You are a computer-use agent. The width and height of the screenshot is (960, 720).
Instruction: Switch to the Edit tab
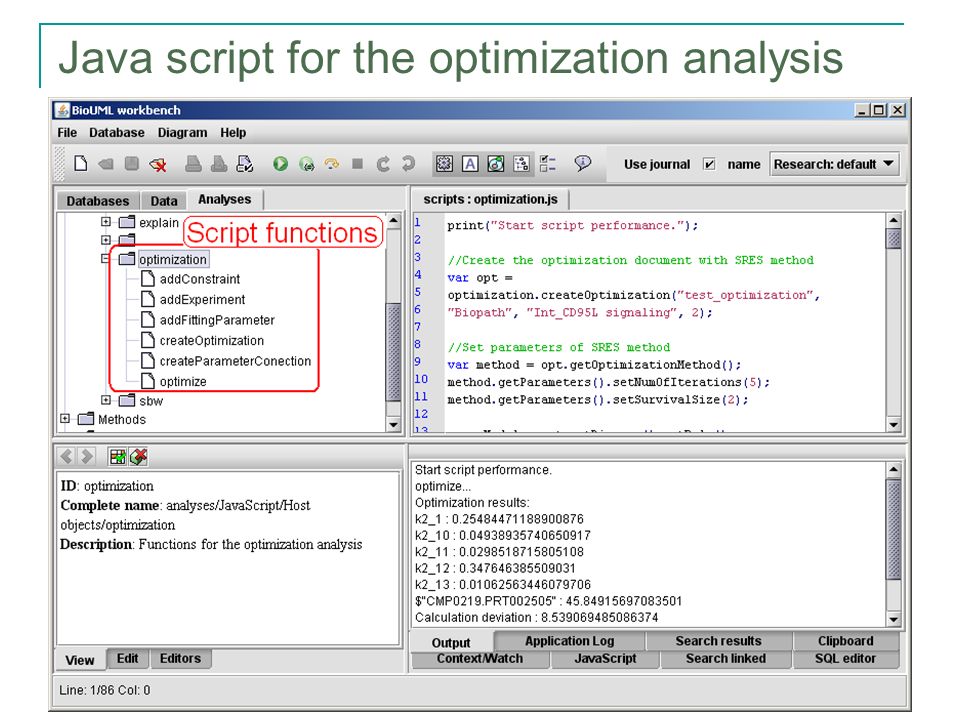tap(127, 659)
